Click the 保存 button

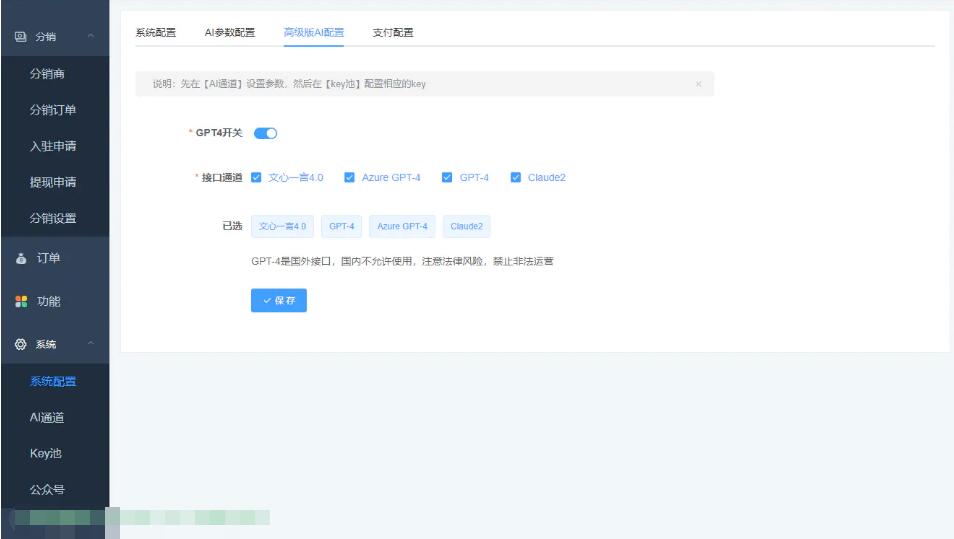point(278,300)
